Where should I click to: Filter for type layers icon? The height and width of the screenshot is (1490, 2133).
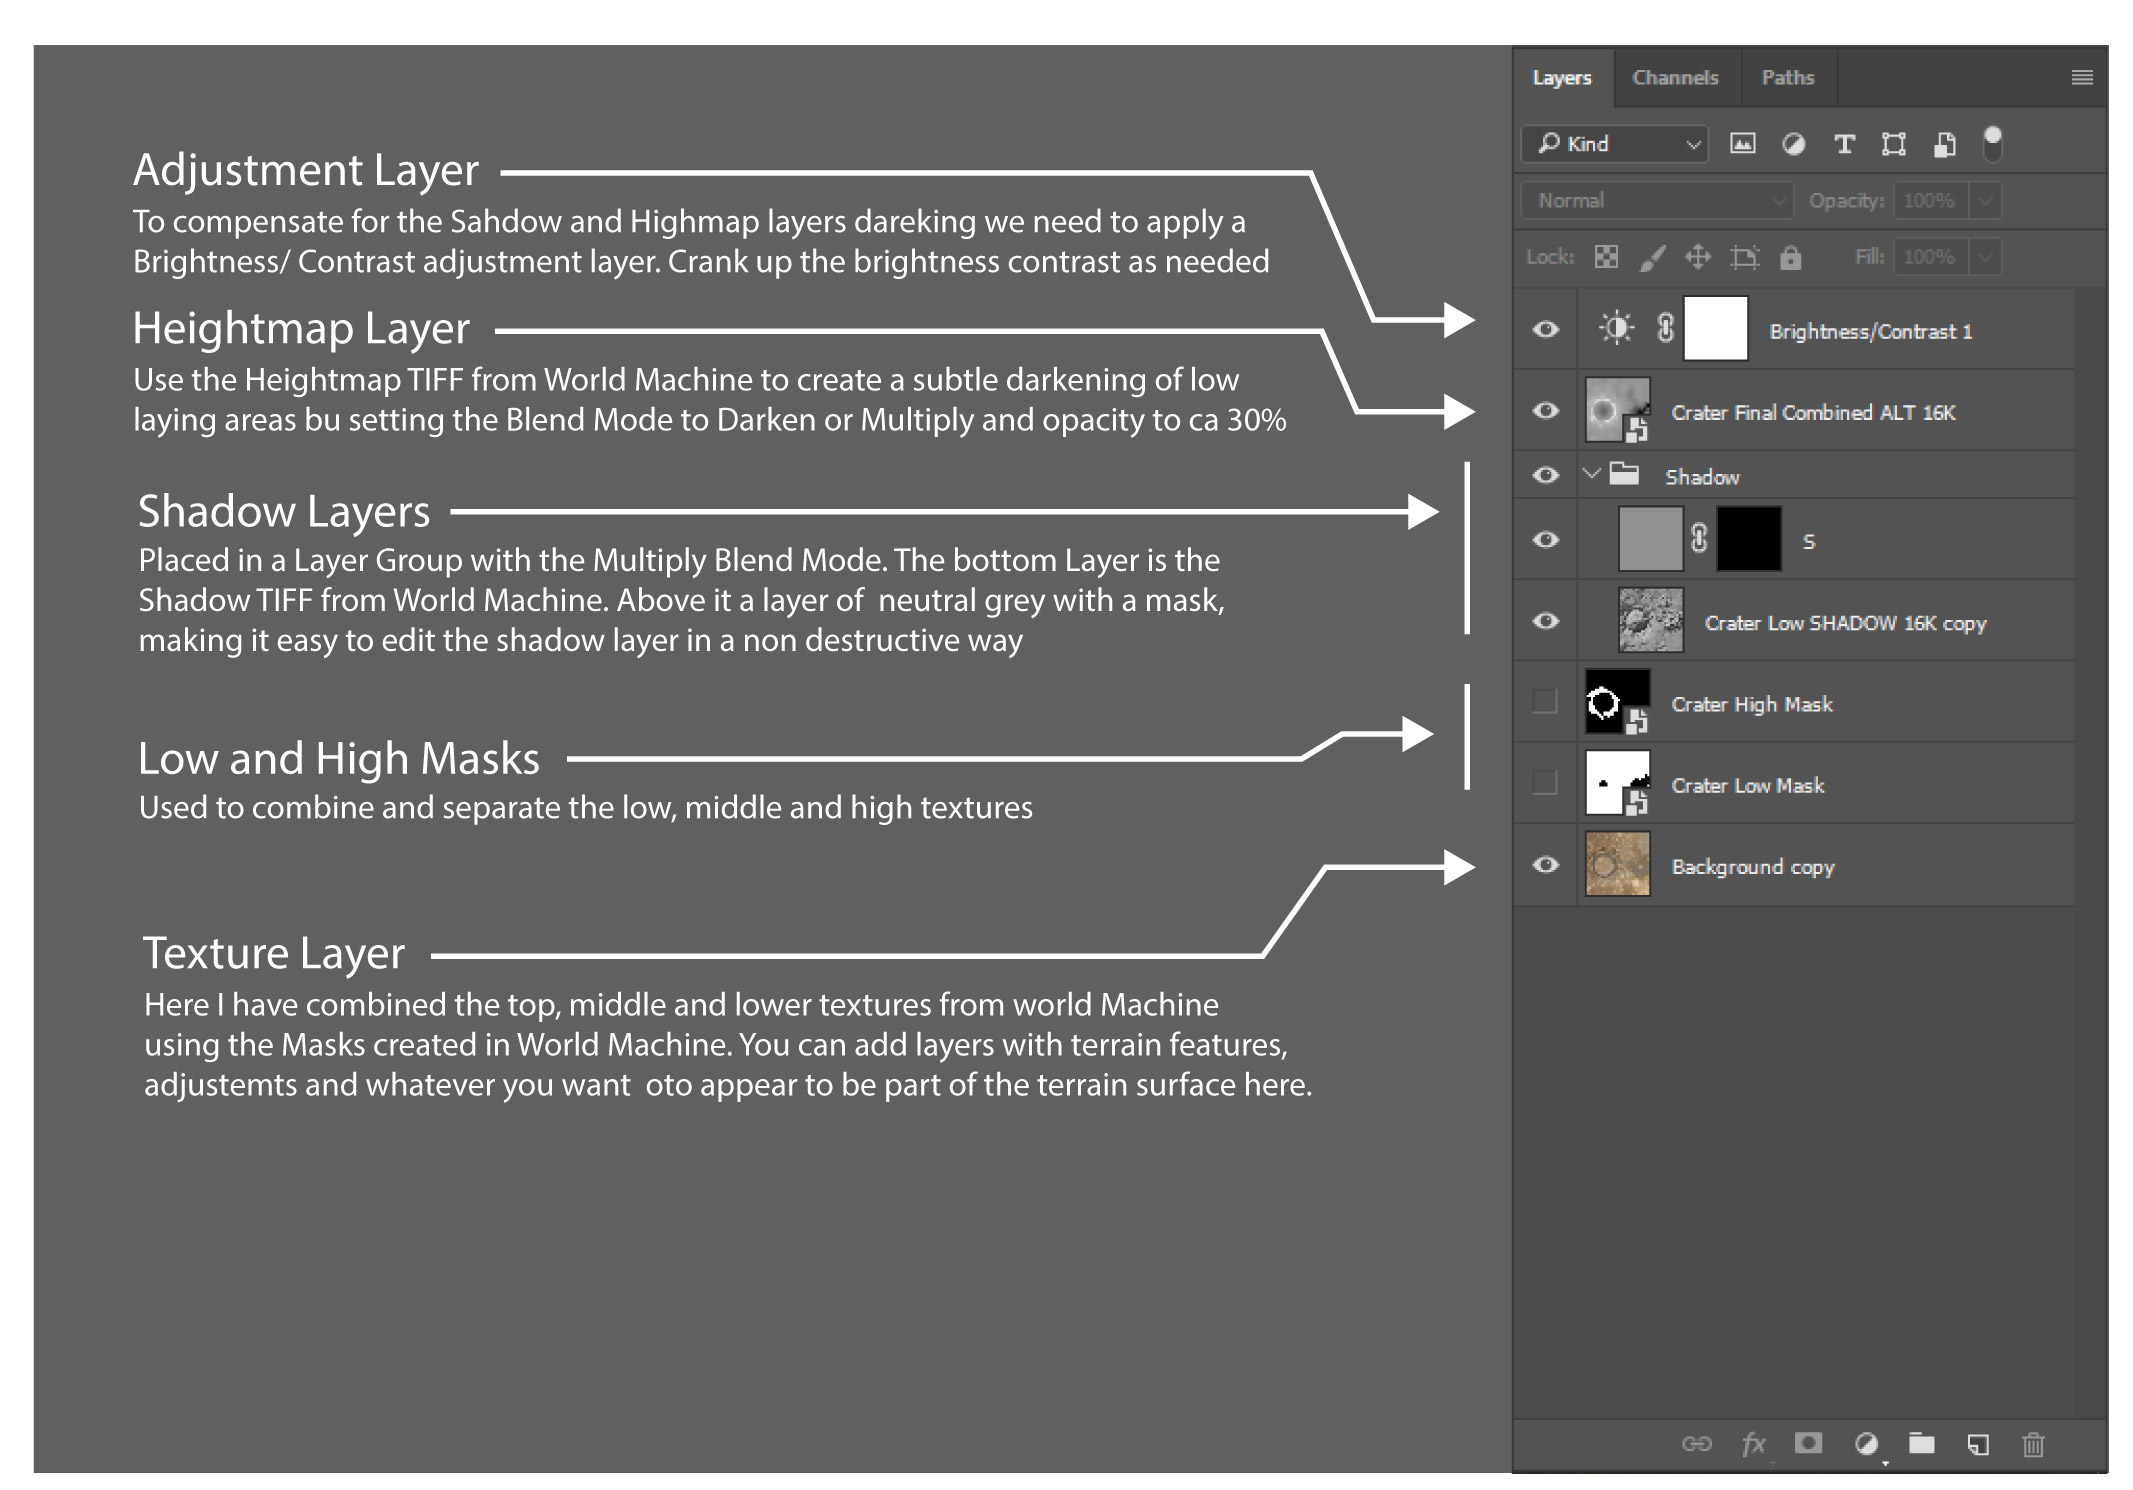coord(1844,144)
